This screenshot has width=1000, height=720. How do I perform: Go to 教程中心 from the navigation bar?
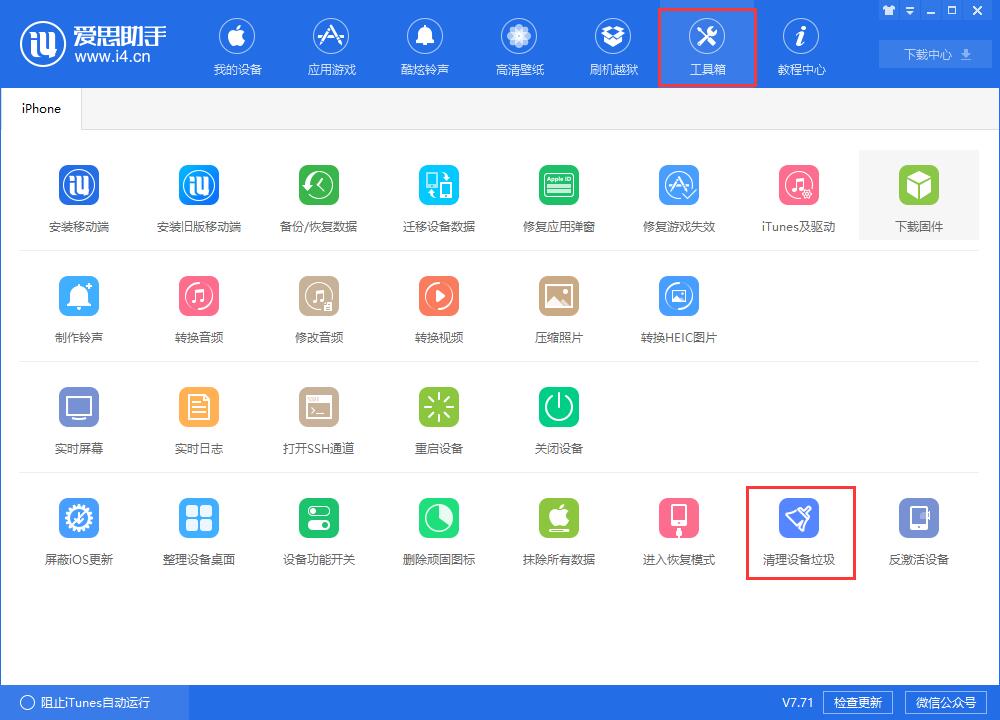tap(800, 45)
